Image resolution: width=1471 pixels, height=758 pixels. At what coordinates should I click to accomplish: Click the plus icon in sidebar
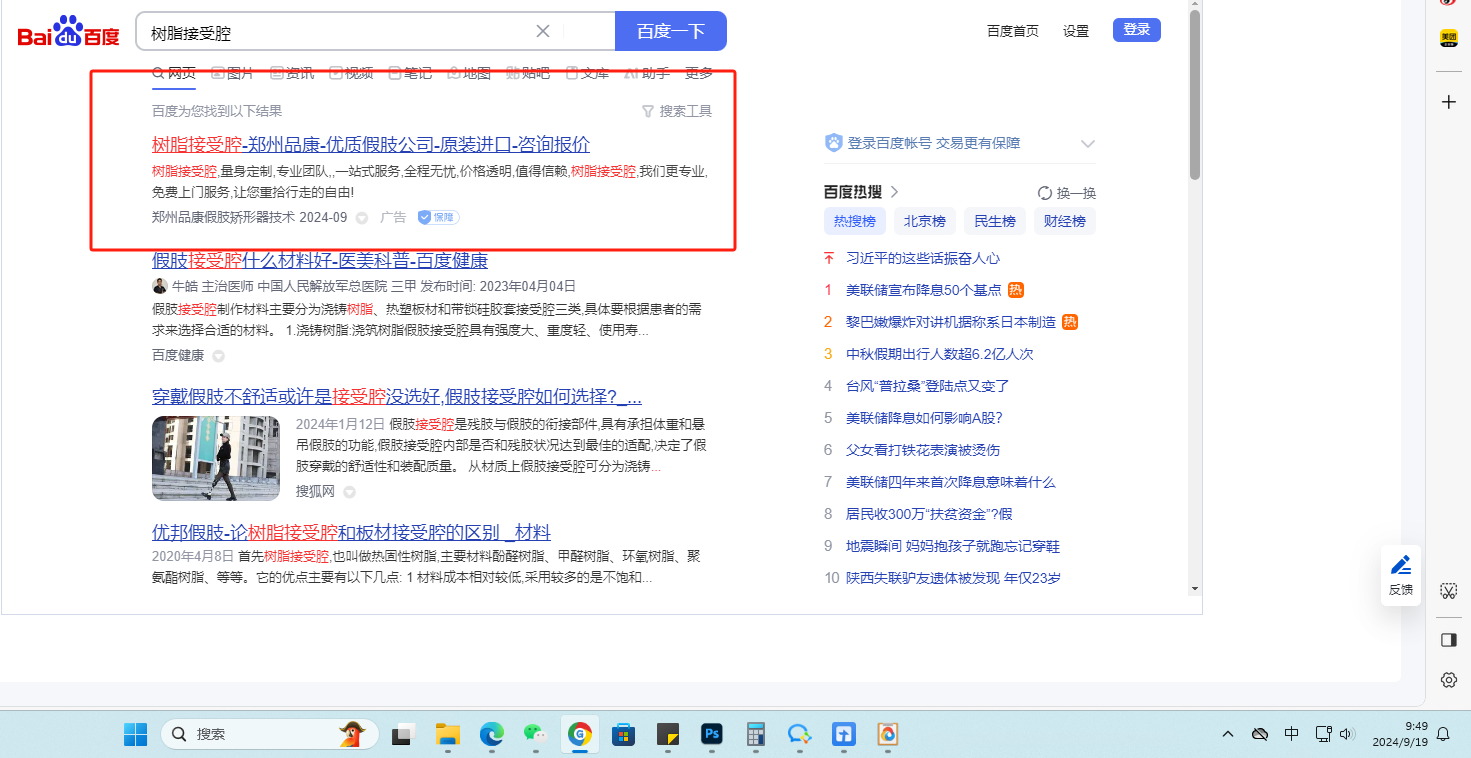click(x=1448, y=102)
